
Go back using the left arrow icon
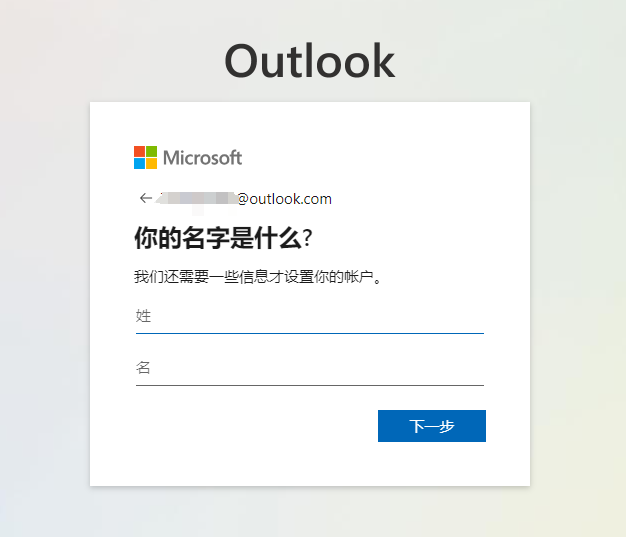tap(146, 198)
